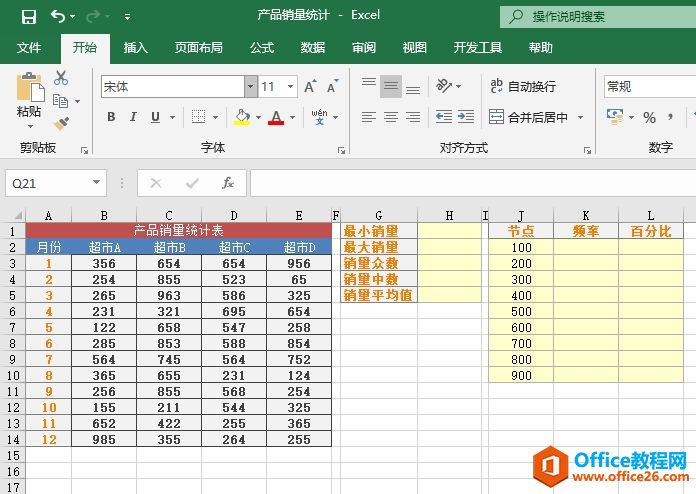Switch to the 审阅 tab

pyautogui.click(x=364, y=47)
